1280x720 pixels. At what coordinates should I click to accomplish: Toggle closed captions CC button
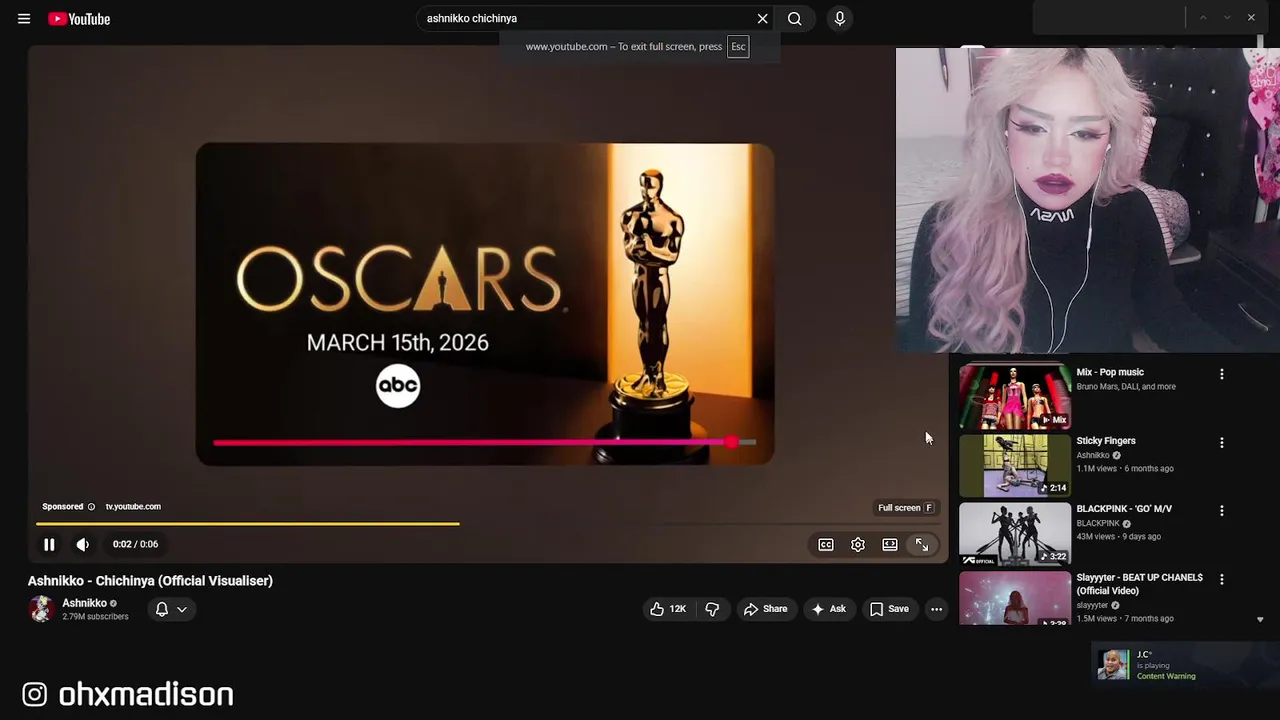click(x=826, y=545)
